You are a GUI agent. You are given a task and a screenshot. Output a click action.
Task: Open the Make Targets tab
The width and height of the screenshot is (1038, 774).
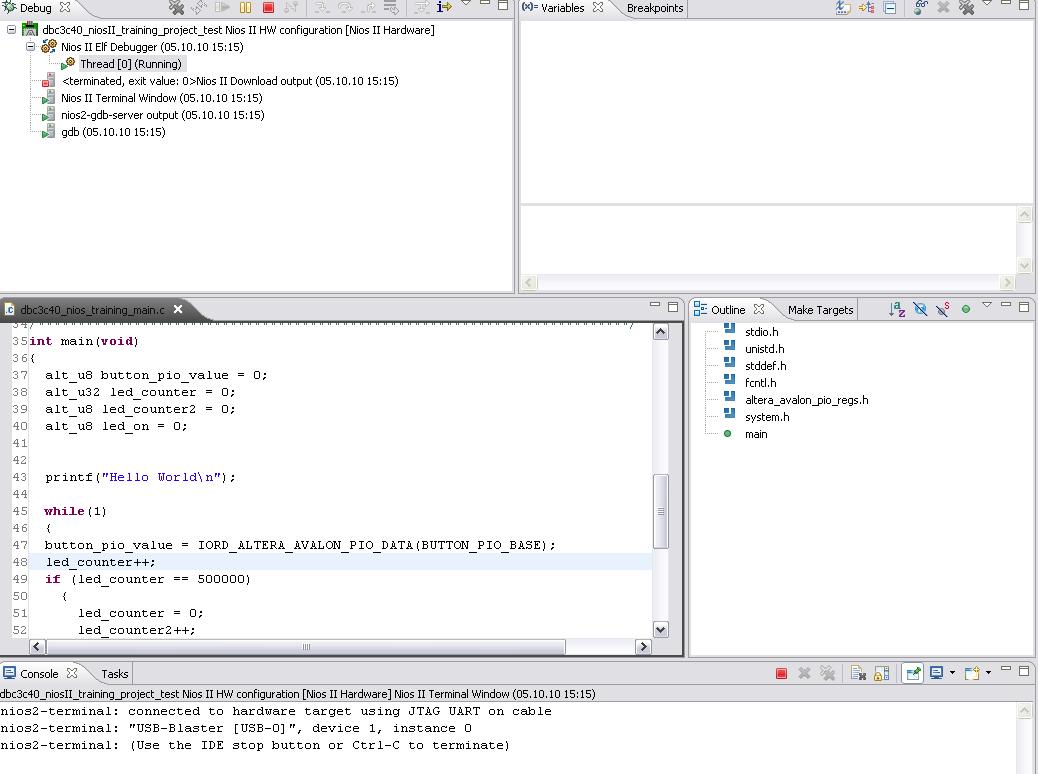[820, 310]
